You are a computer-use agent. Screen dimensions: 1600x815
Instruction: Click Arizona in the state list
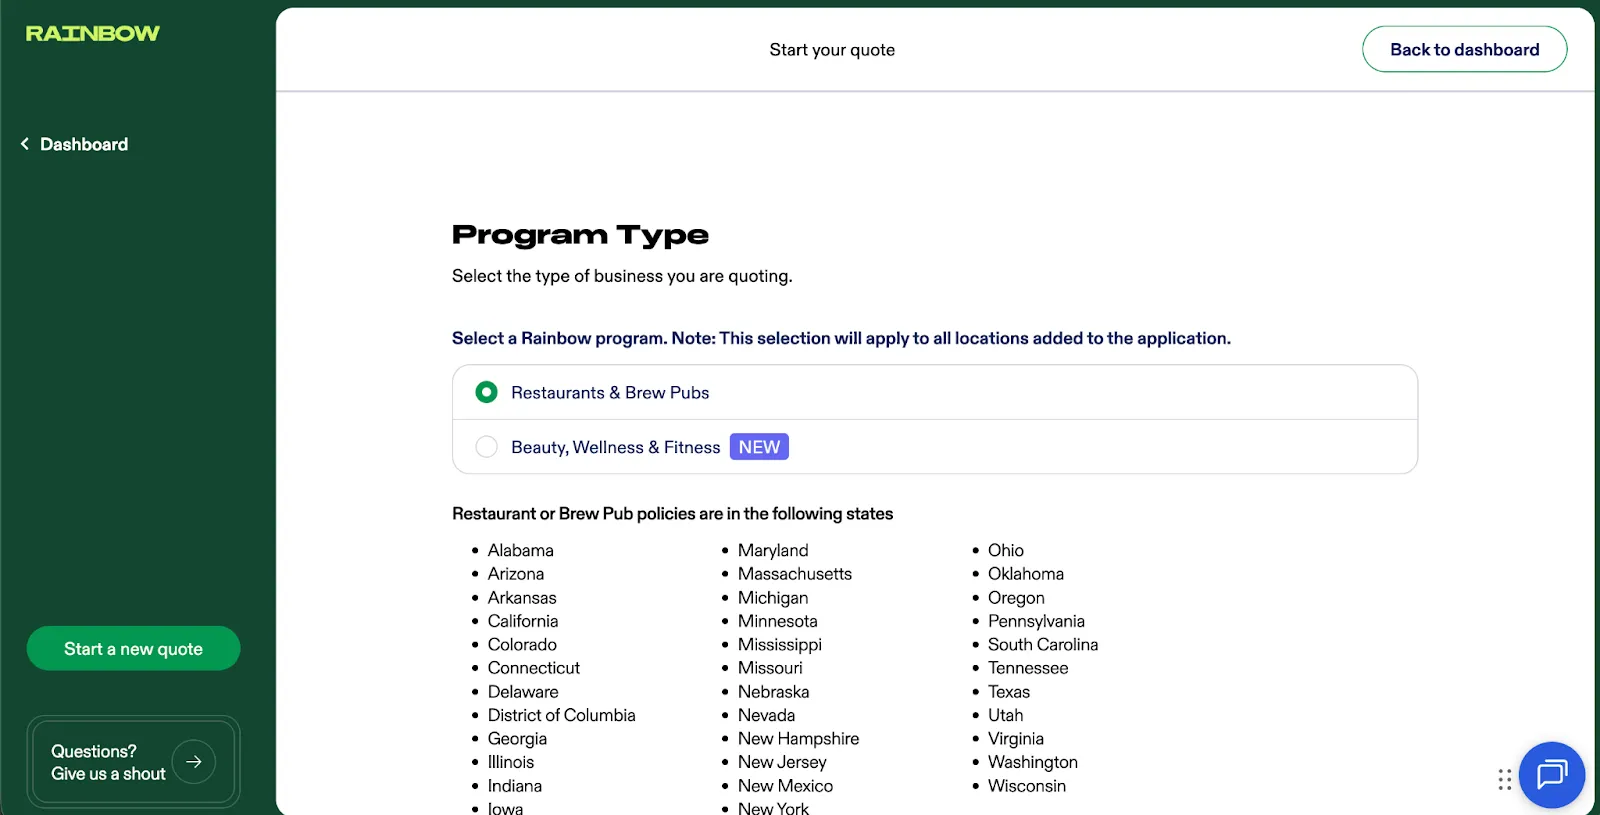[516, 574]
